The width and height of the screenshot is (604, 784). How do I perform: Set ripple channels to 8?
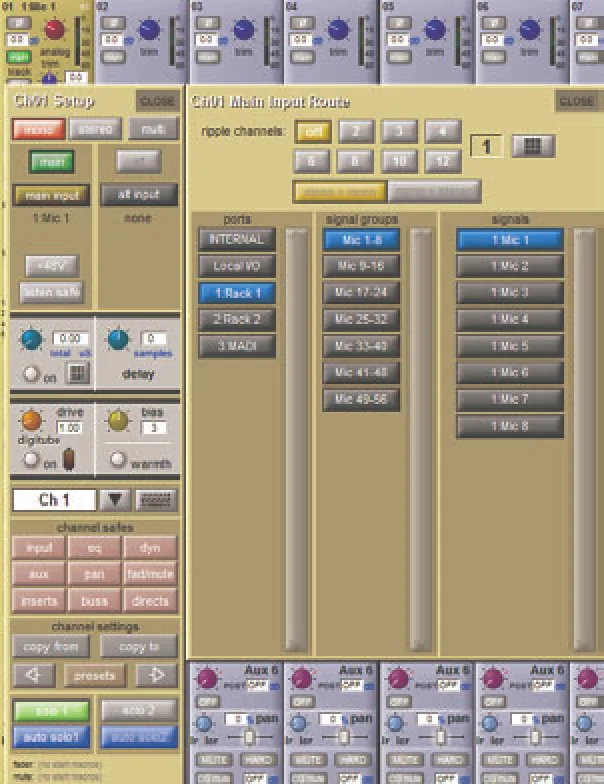pyautogui.click(x=355, y=161)
